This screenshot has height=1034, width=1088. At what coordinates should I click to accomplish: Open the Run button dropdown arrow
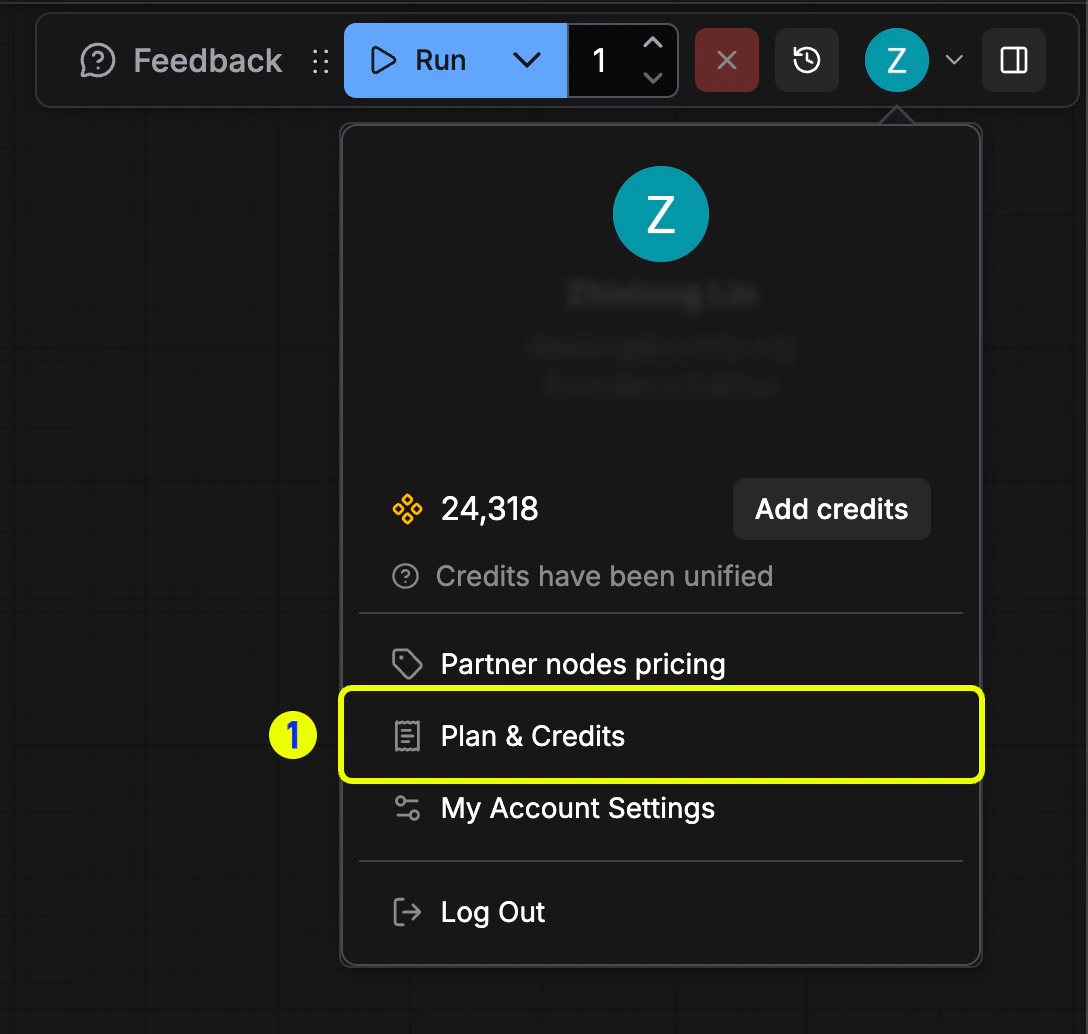pyautogui.click(x=527, y=60)
